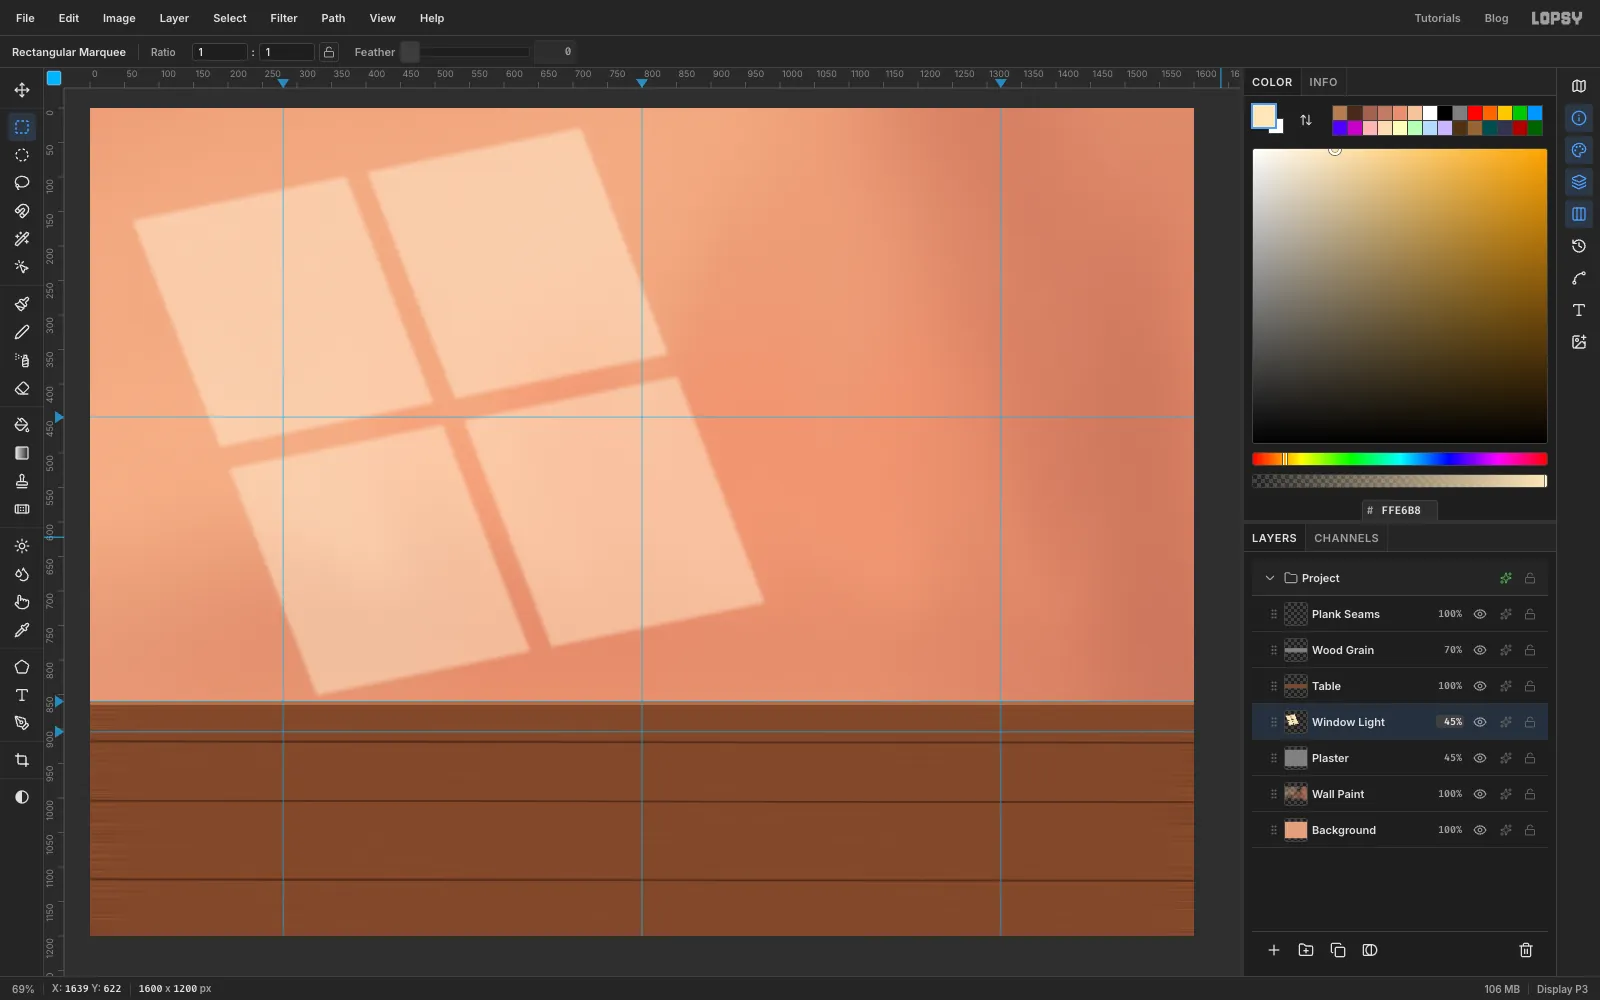
Task: Switch to the Channels tab
Action: 1346,538
